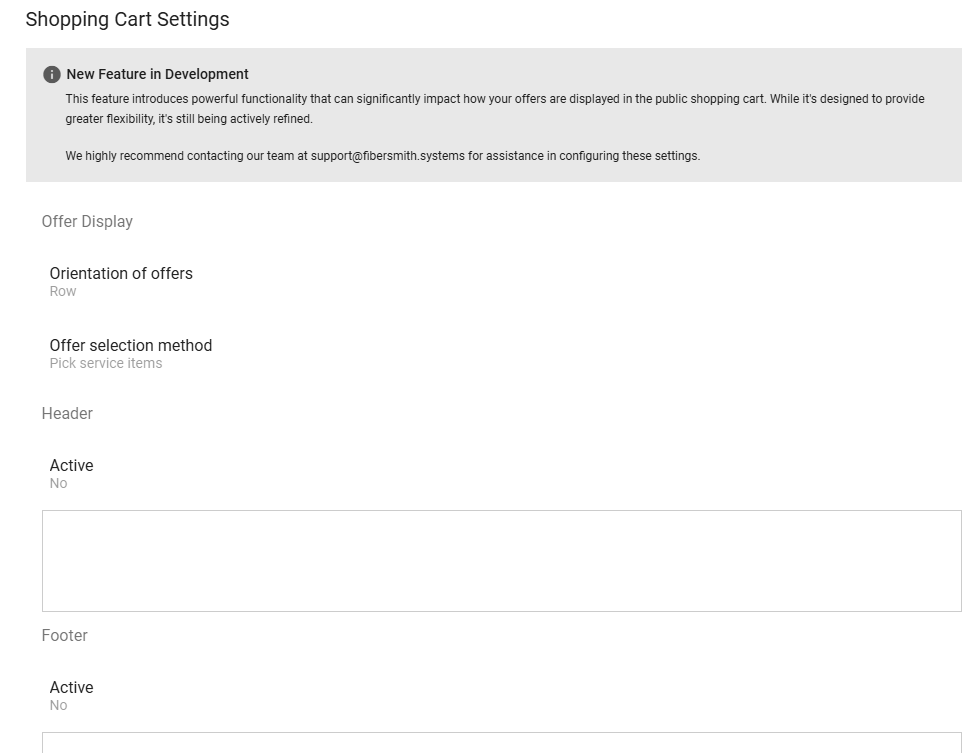The height and width of the screenshot is (753, 977).
Task: Click the 'We highly recommend contacting our team' text
Action: click(x=180, y=156)
